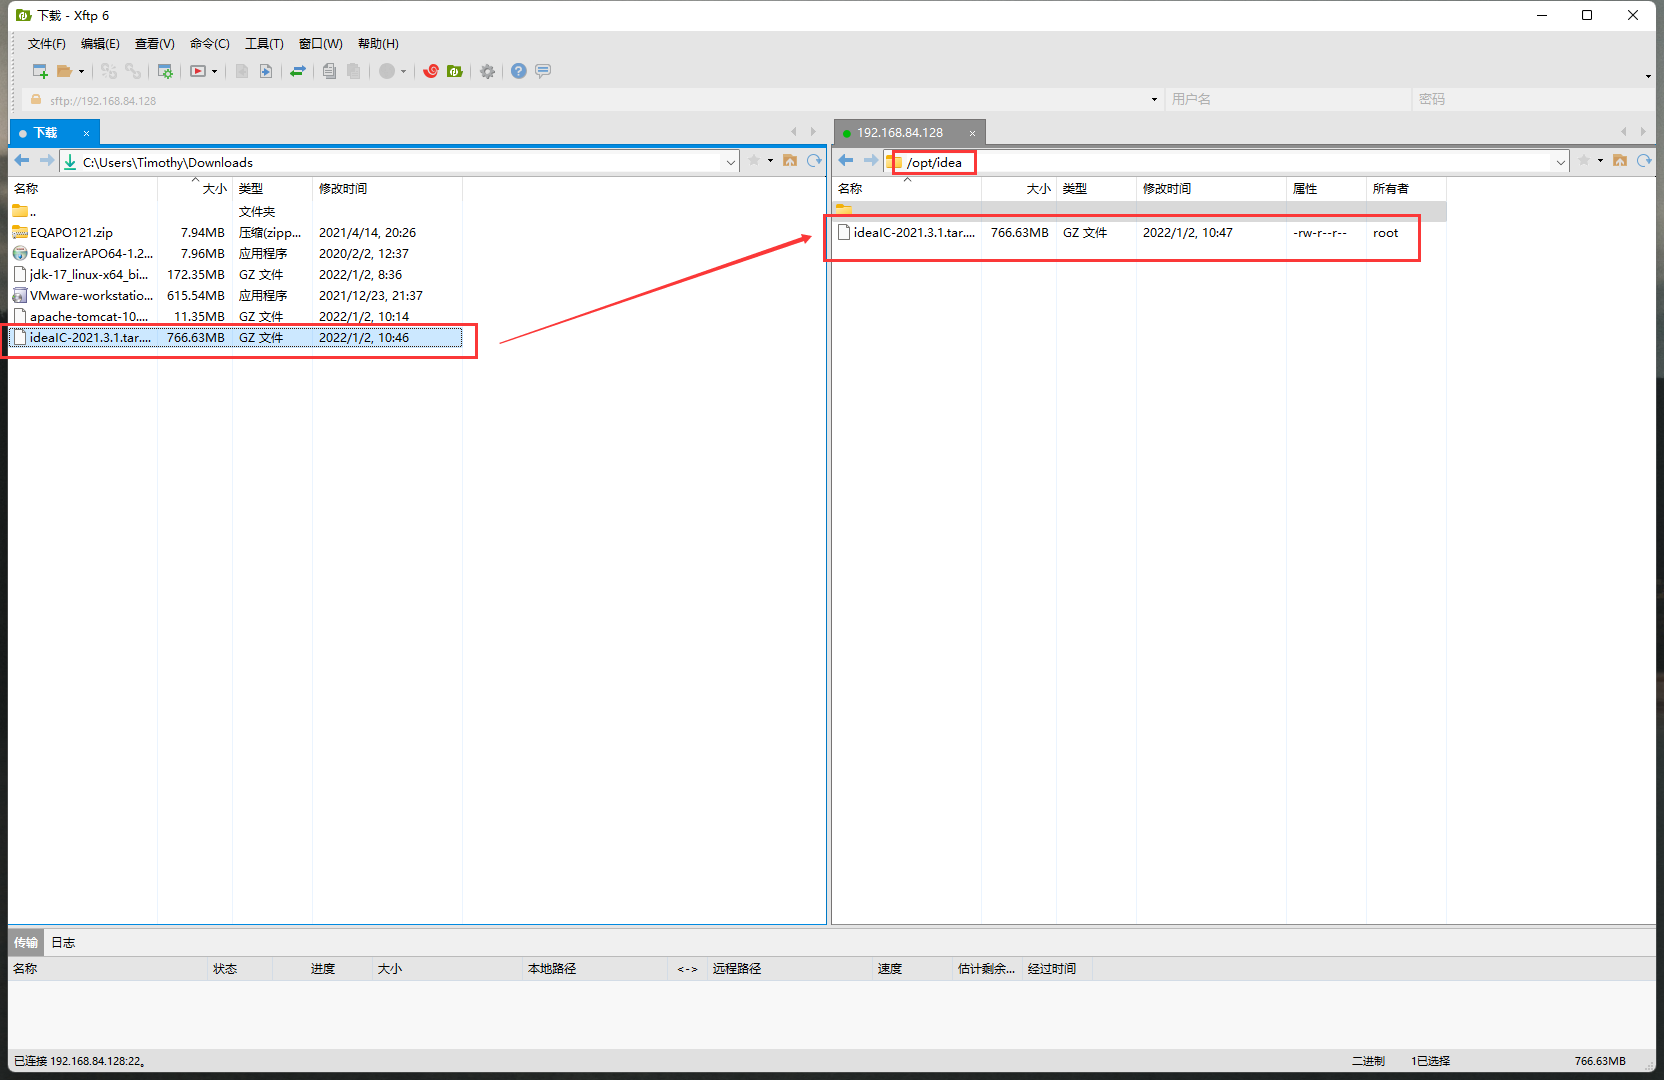Open the toolbar overflow arrow at far right
This screenshot has width=1664, height=1080.
click(1648, 76)
